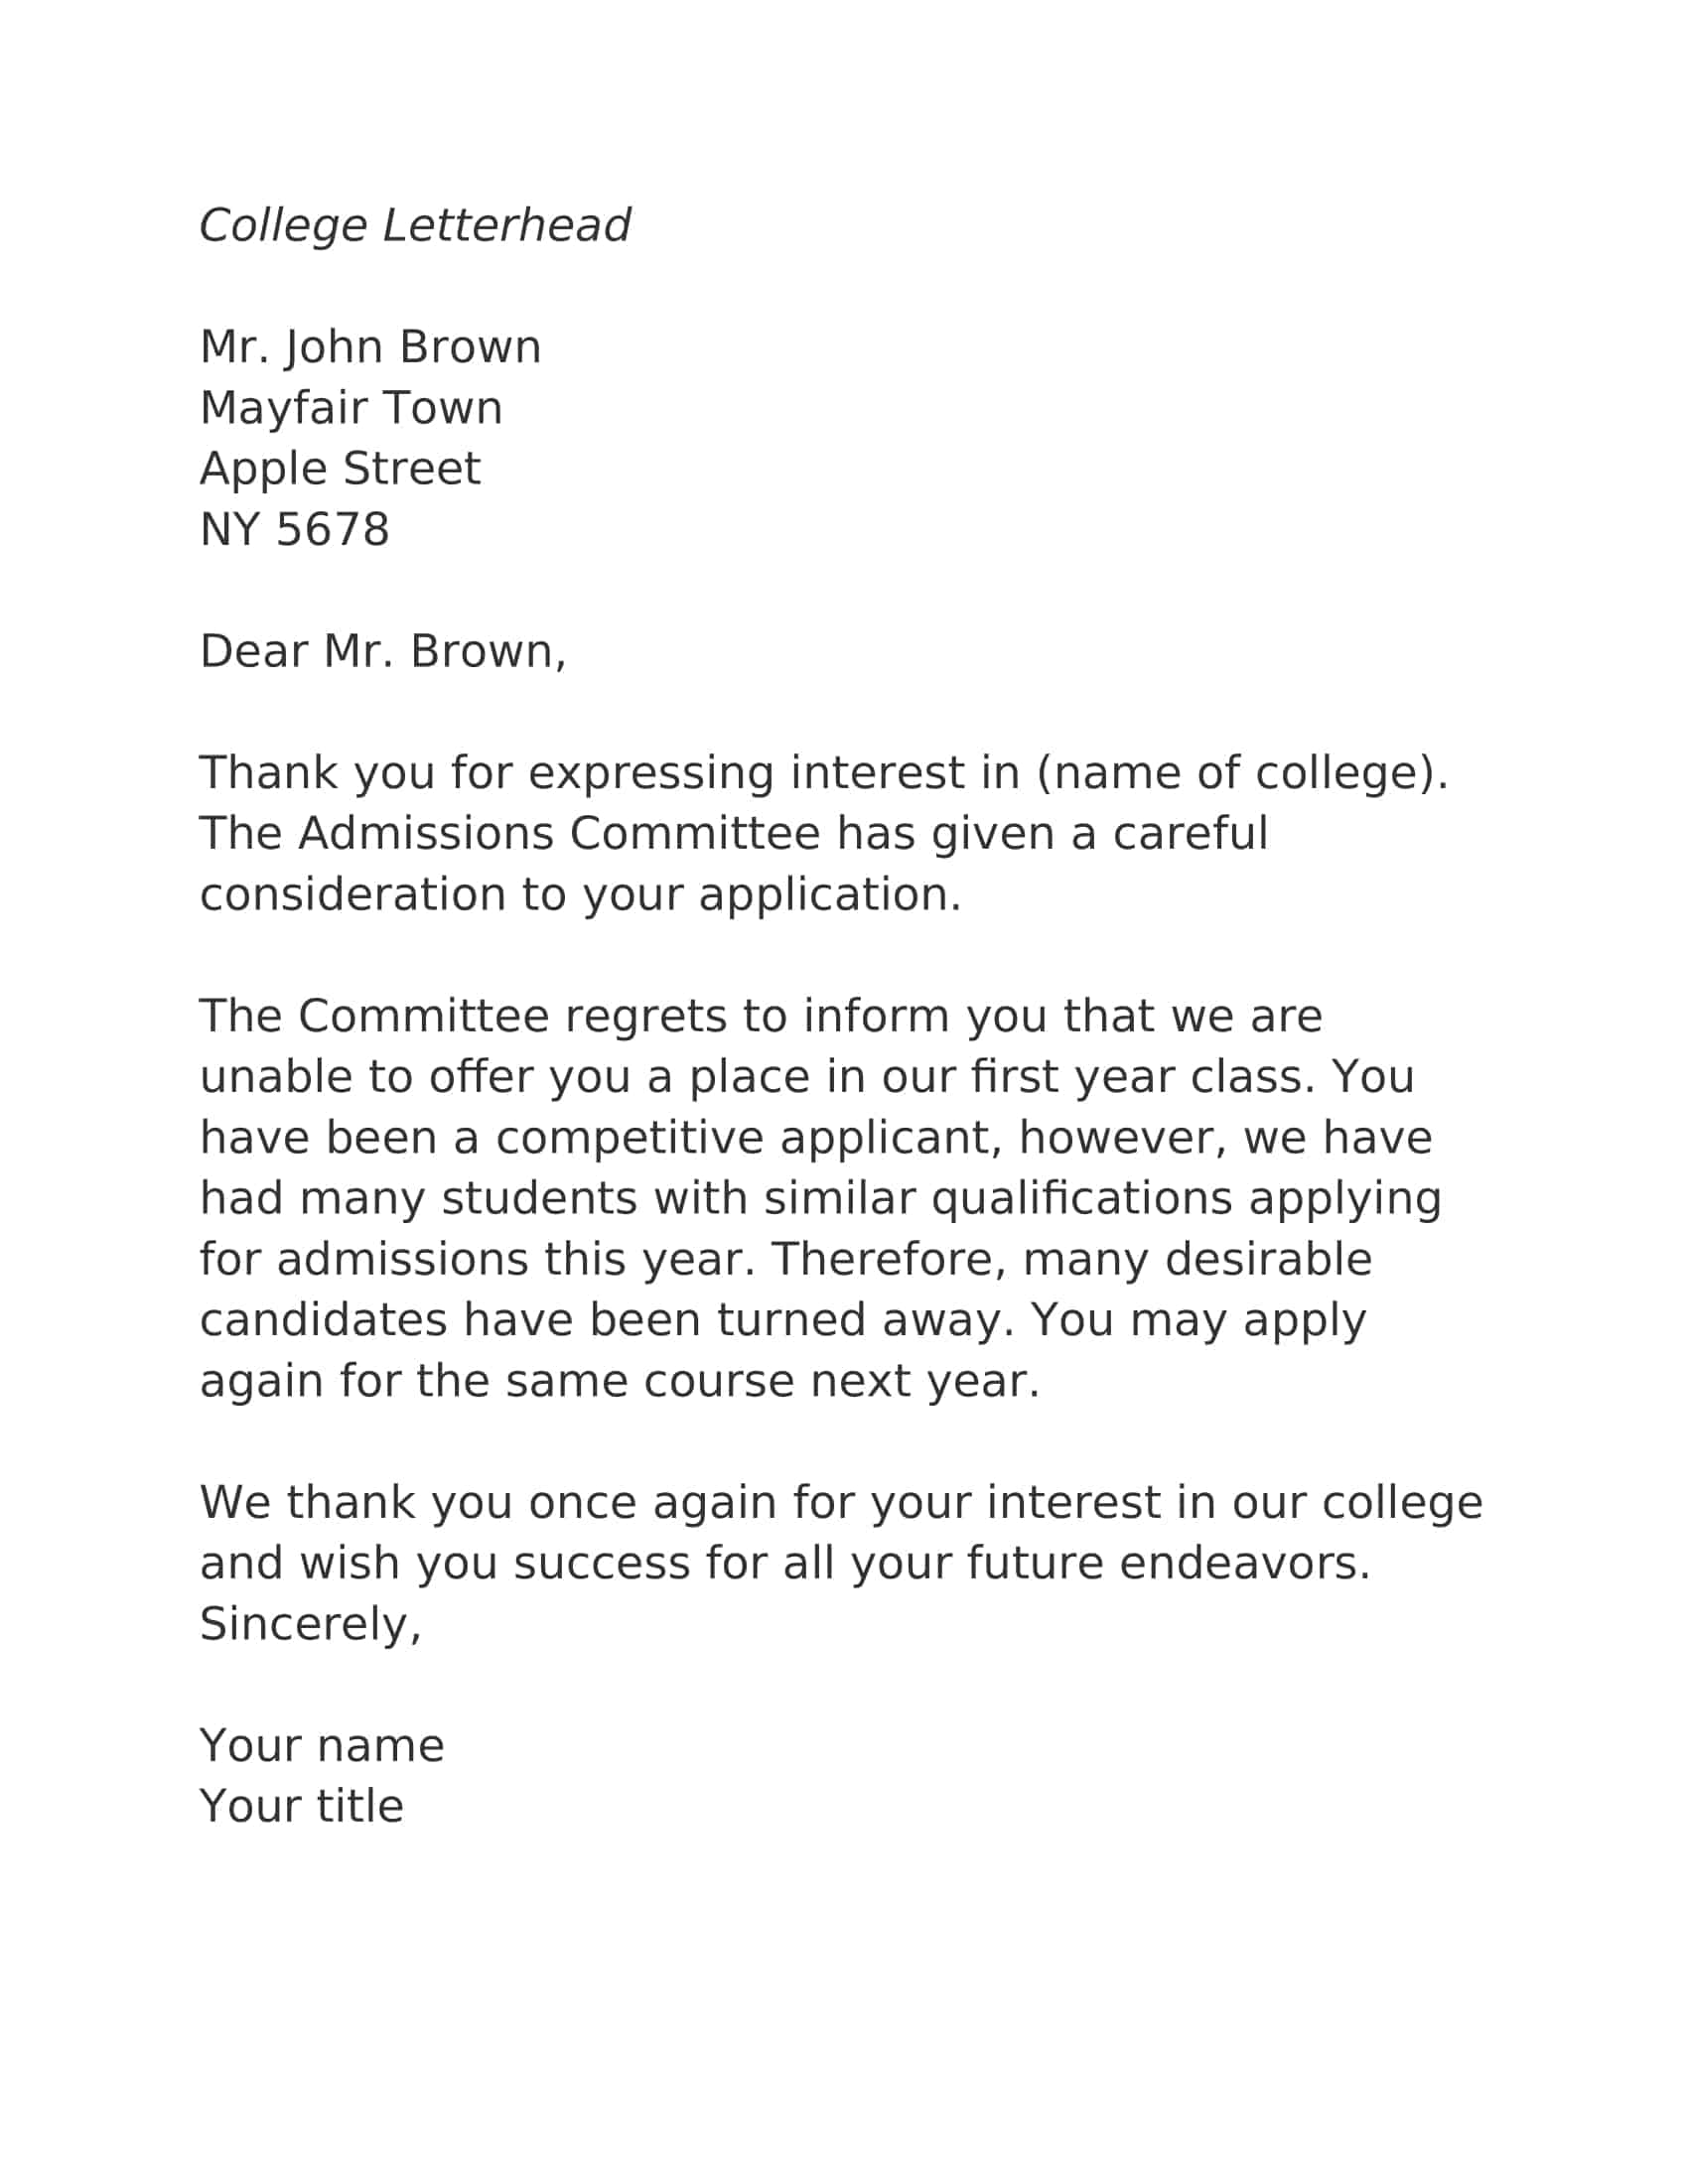Click the words "The Admissions Committee"

point(510,833)
